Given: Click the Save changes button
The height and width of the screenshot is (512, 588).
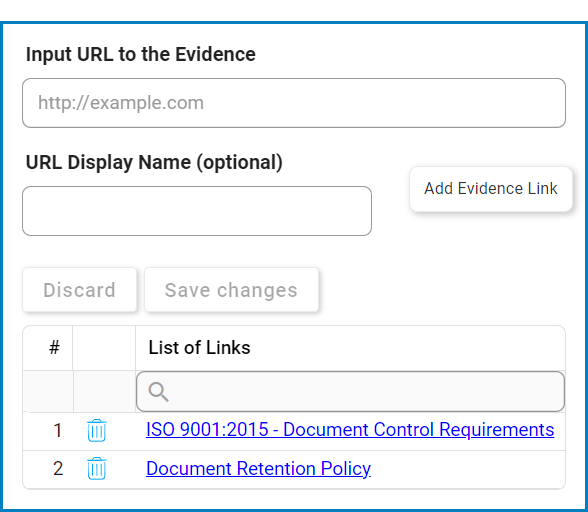Looking at the screenshot, I should 231,290.
